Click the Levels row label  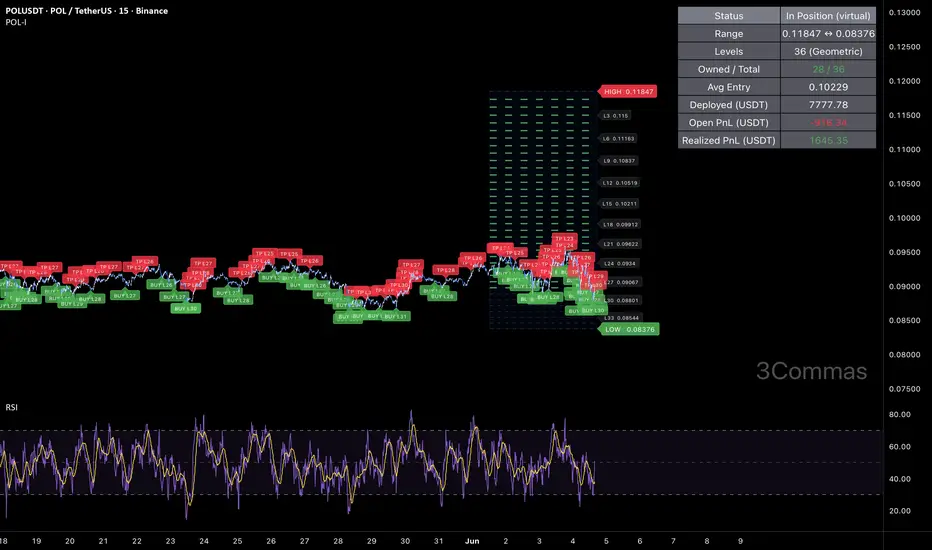729,52
